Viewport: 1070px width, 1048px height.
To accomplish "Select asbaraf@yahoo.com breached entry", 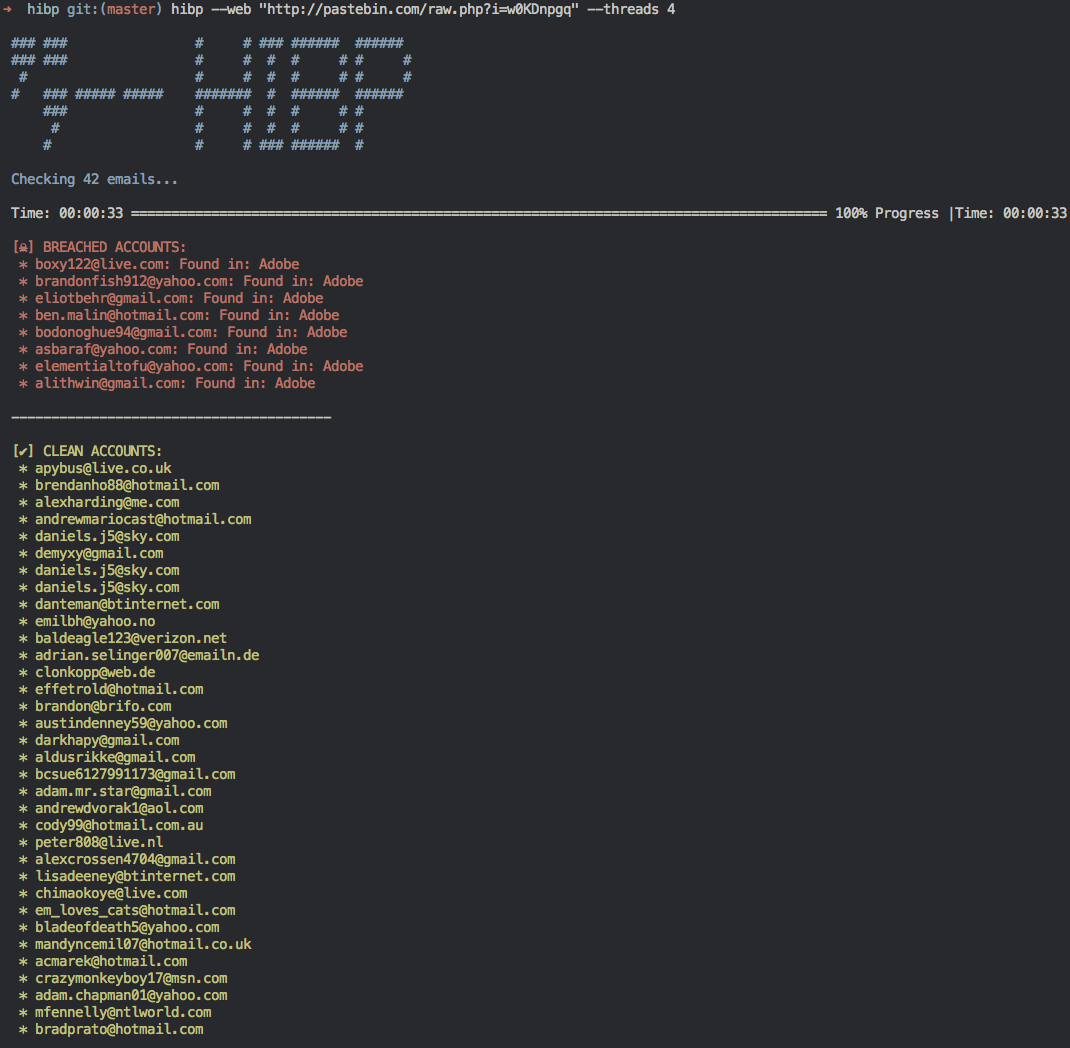I will point(171,350).
